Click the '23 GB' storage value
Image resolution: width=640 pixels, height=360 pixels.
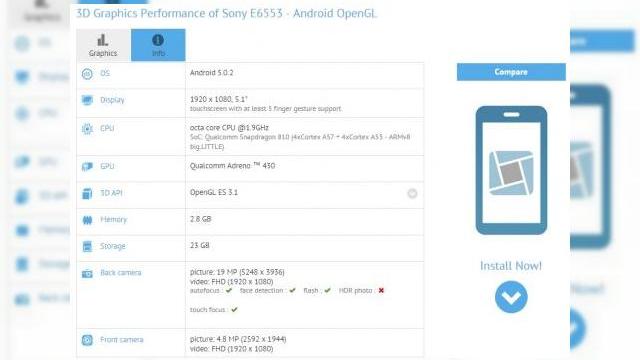coord(200,245)
